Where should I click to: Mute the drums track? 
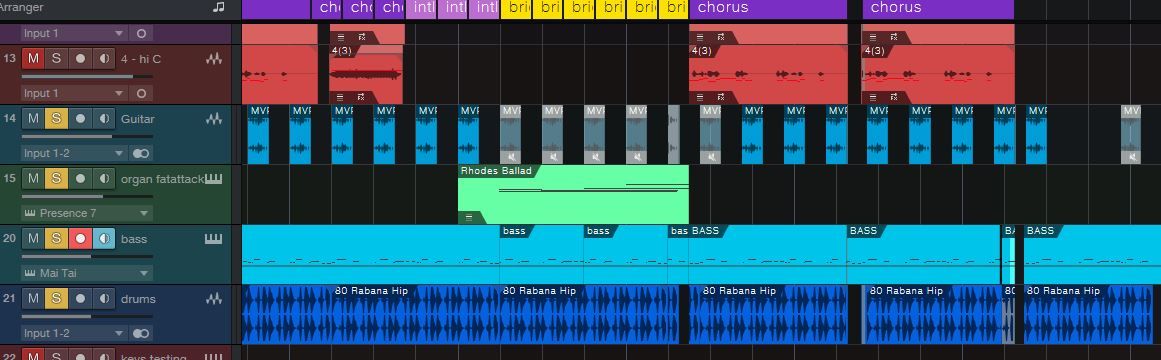(32, 299)
